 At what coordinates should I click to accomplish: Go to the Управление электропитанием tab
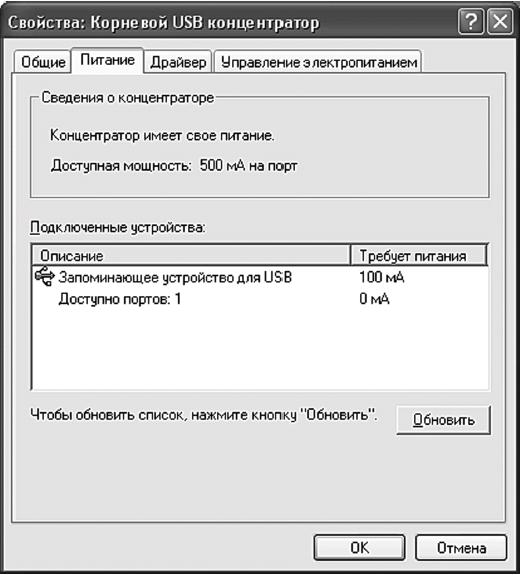click(318, 62)
